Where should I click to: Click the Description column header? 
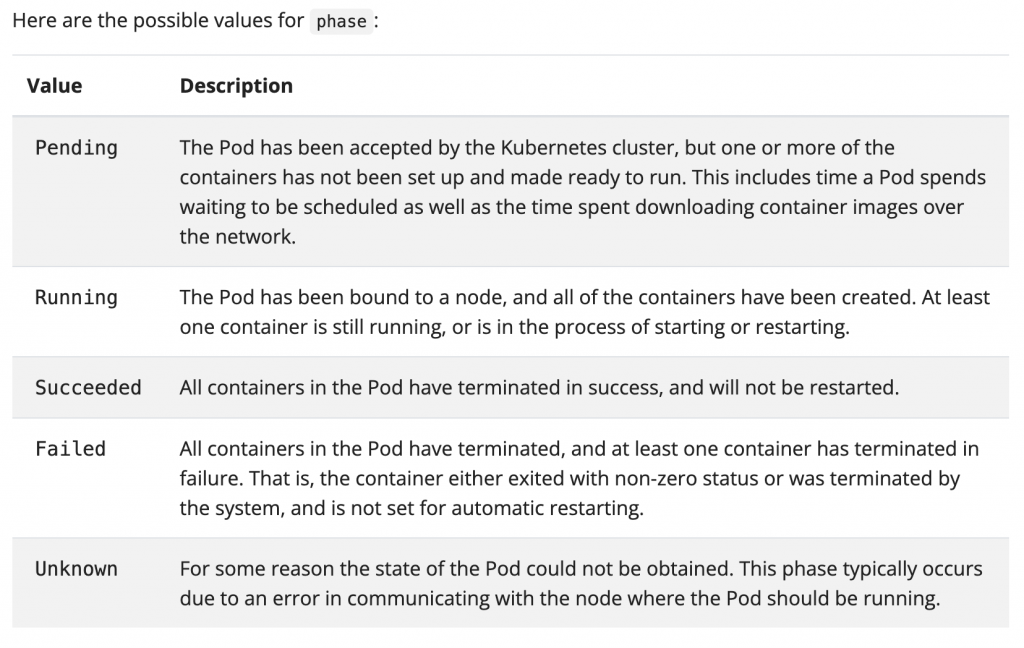coord(236,86)
